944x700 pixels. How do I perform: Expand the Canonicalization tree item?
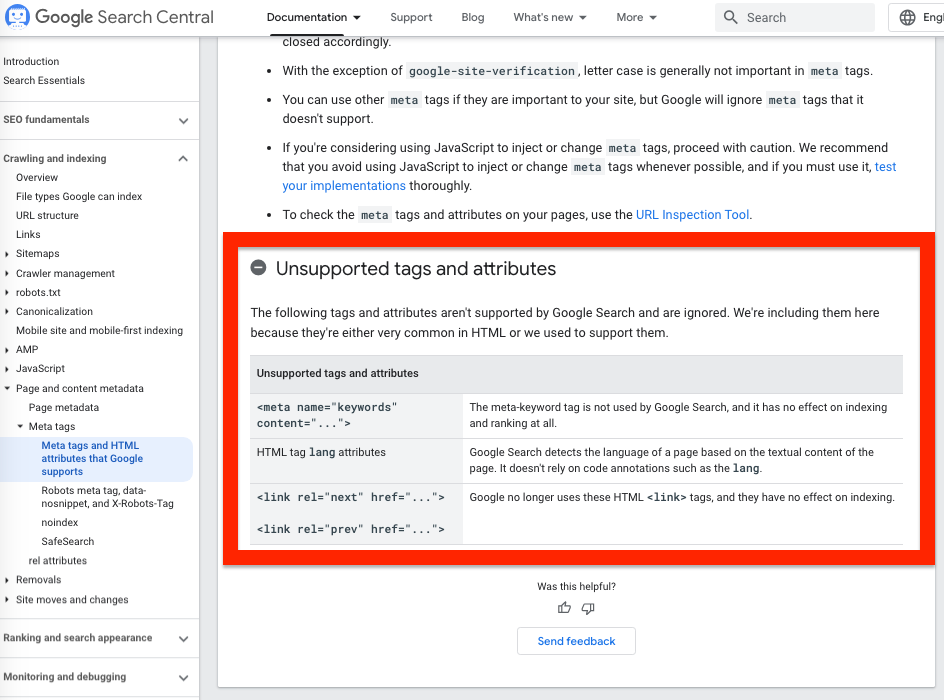tap(7, 312)
